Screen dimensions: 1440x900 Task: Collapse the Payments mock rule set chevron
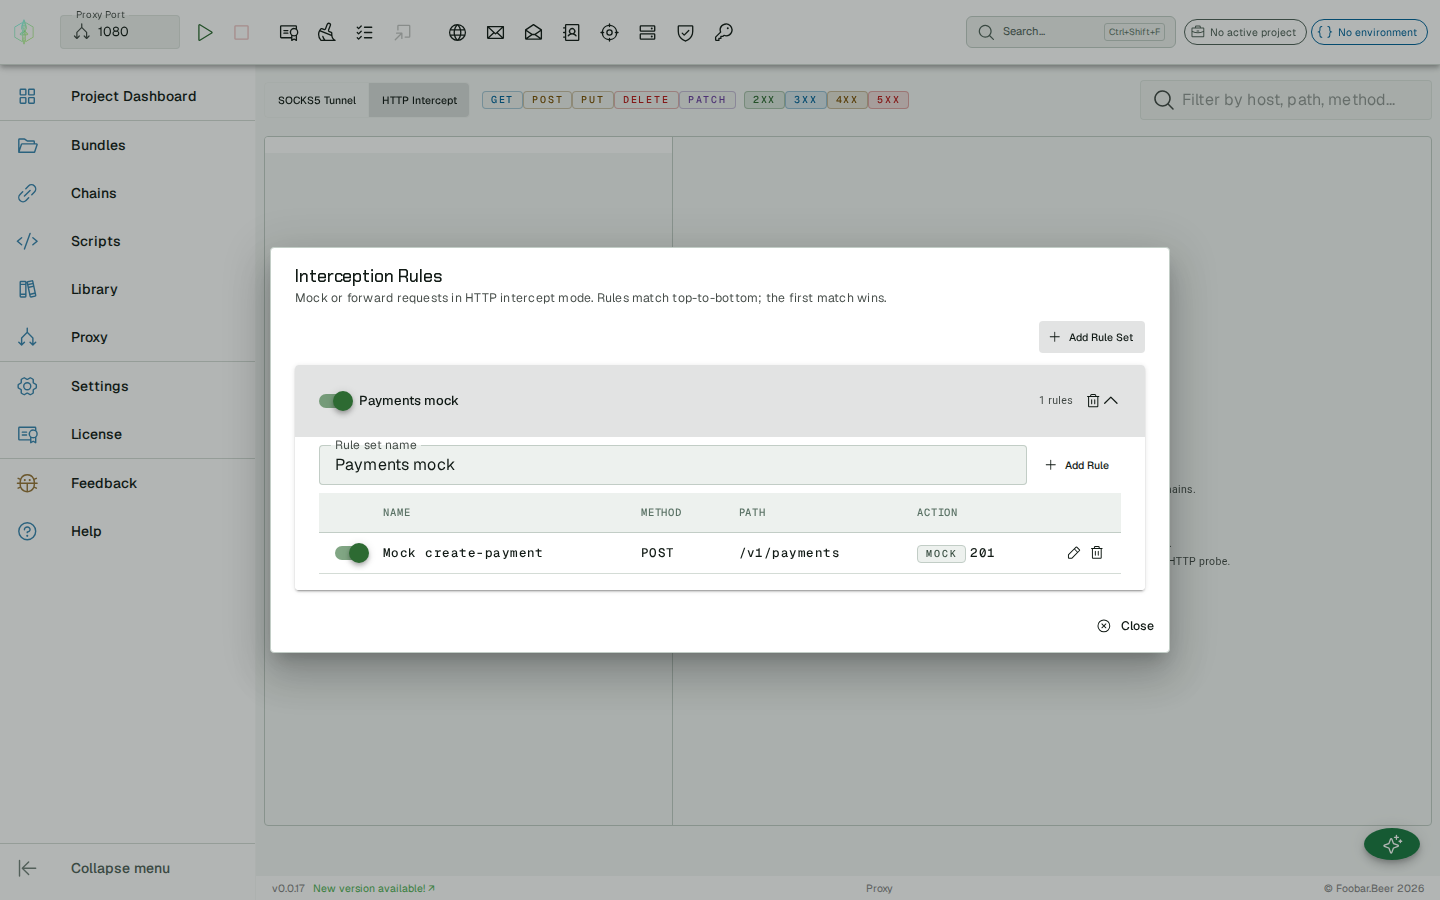click(1111, 401)
